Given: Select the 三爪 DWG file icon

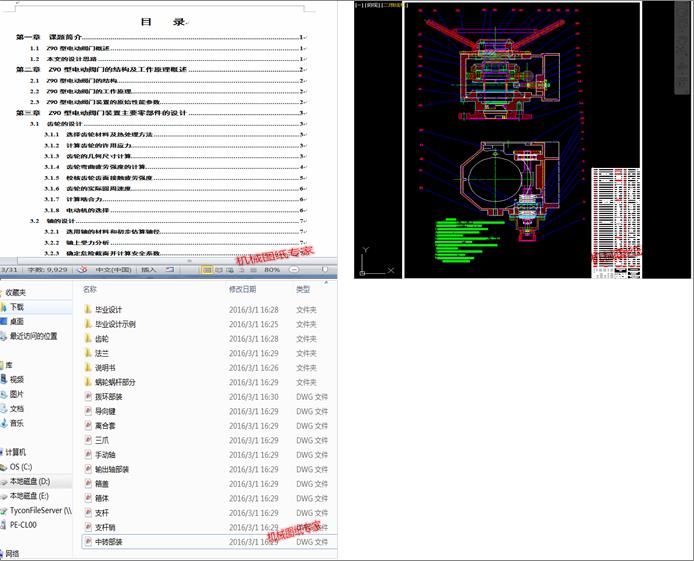Looking at the screenshot, I should pos(88,440).
